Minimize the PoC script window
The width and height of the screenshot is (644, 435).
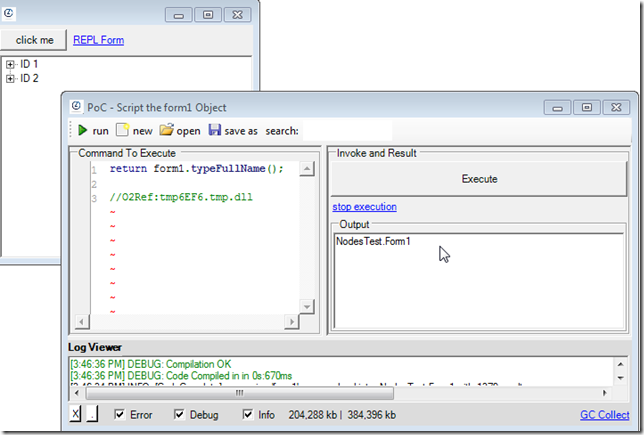(x=557, y=108)
